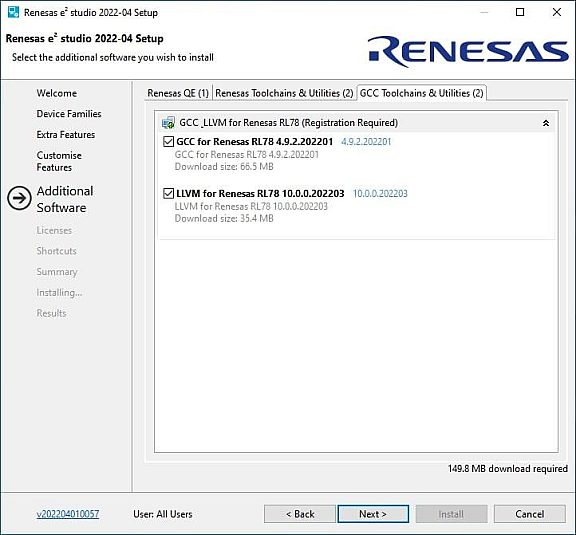Click the Back button

pos(300,514)
